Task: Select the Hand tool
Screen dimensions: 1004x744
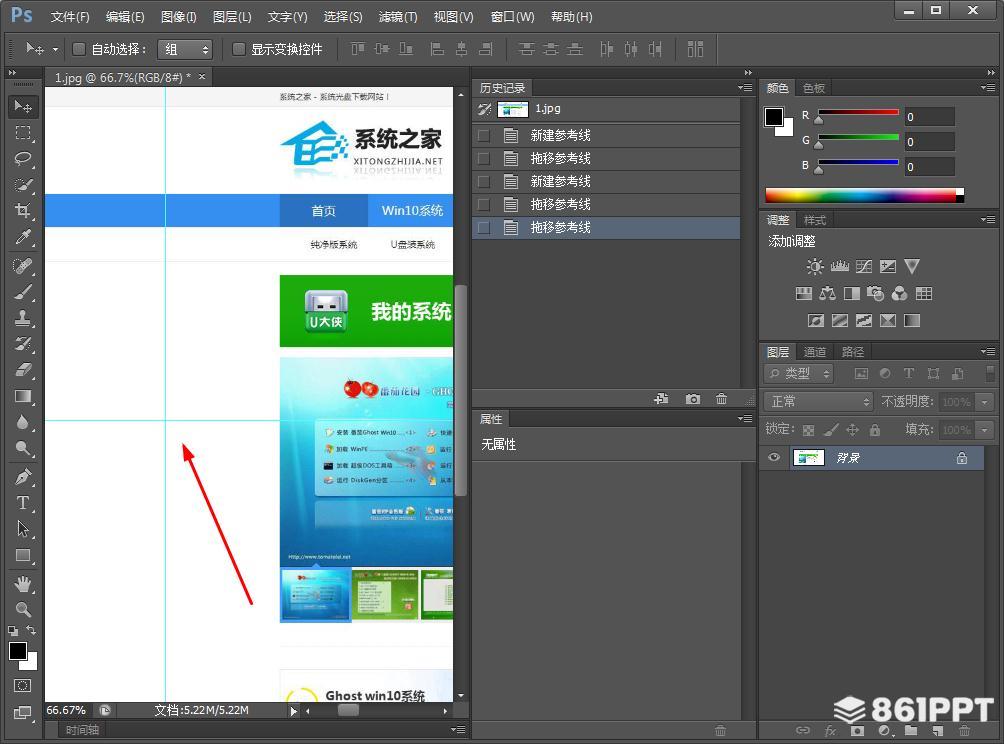Action: (23, 584)
